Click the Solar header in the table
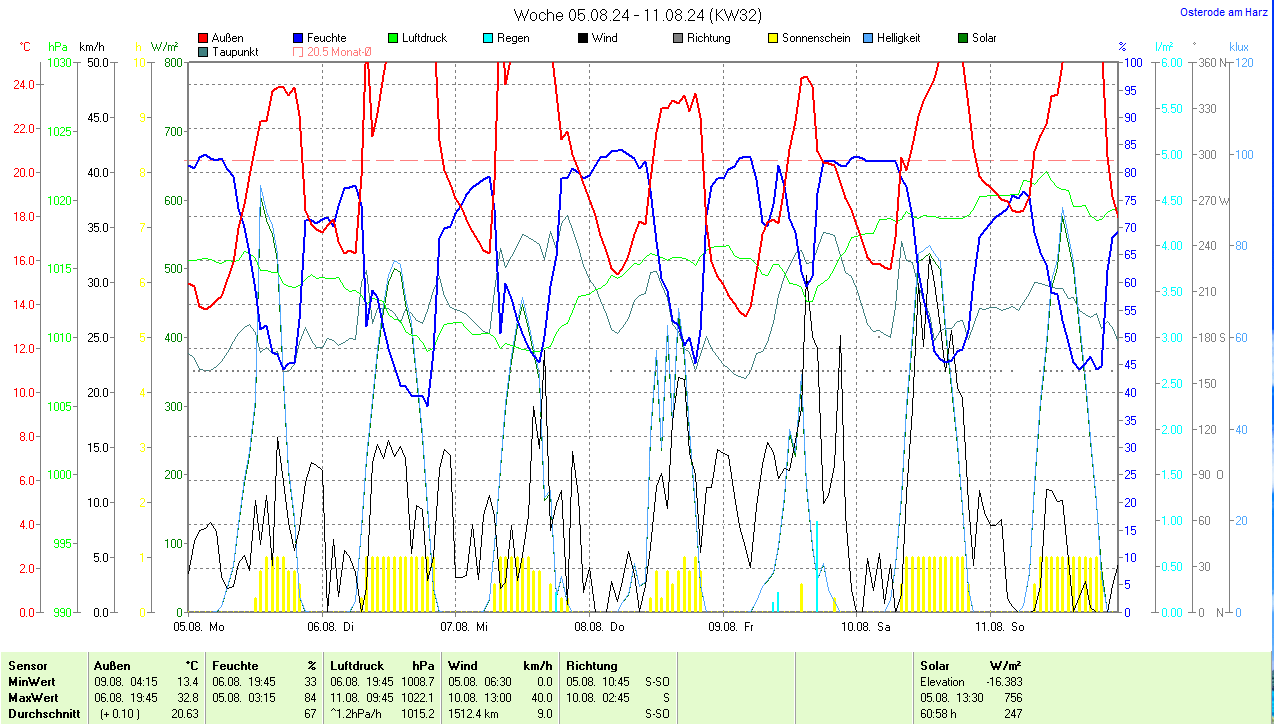This screenshot has width=1274, height=724. click(x=935, y=665)
